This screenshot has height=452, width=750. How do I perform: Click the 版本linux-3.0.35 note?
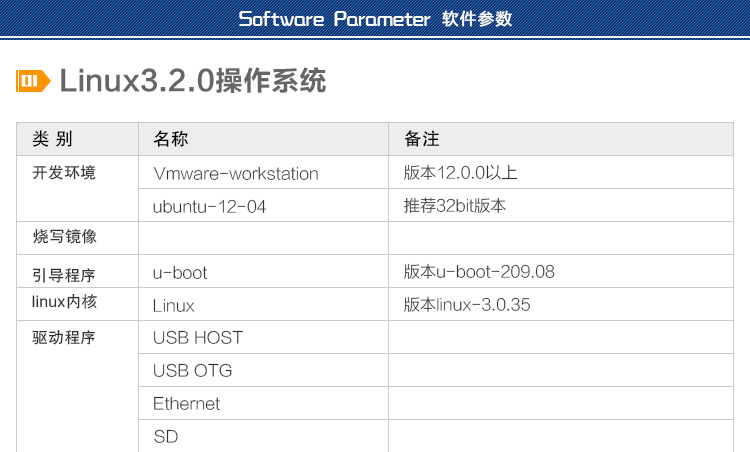(466, 305)
